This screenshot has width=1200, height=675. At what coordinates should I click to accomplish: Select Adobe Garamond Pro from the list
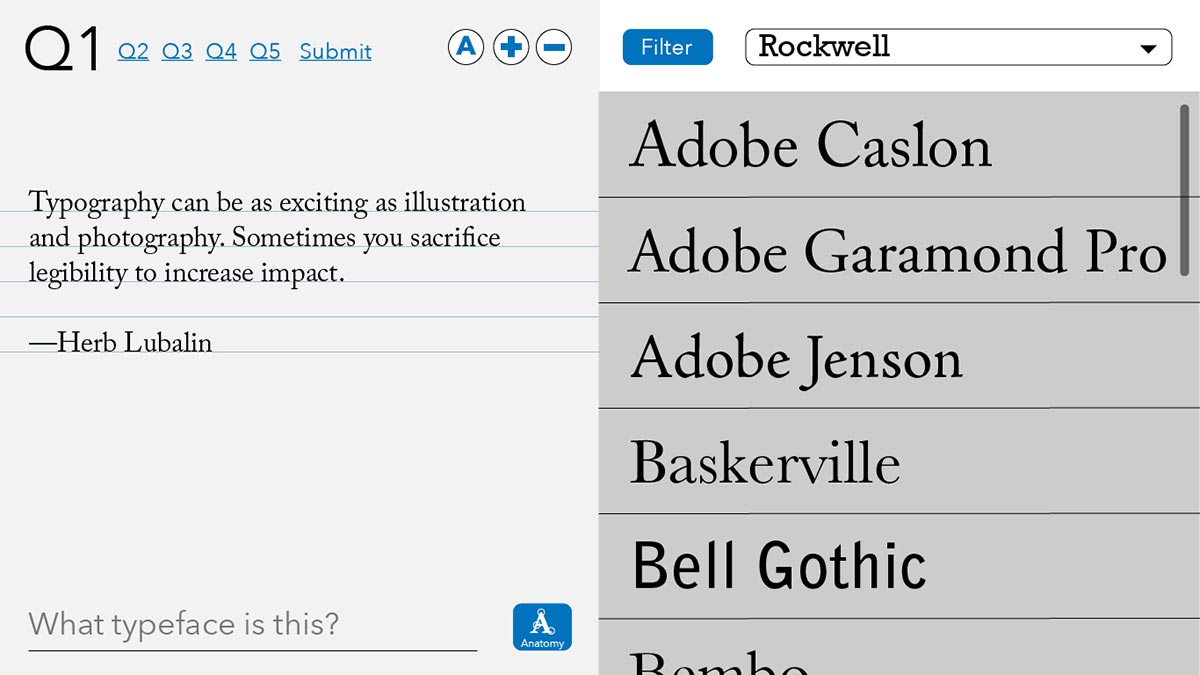[899, 250]
